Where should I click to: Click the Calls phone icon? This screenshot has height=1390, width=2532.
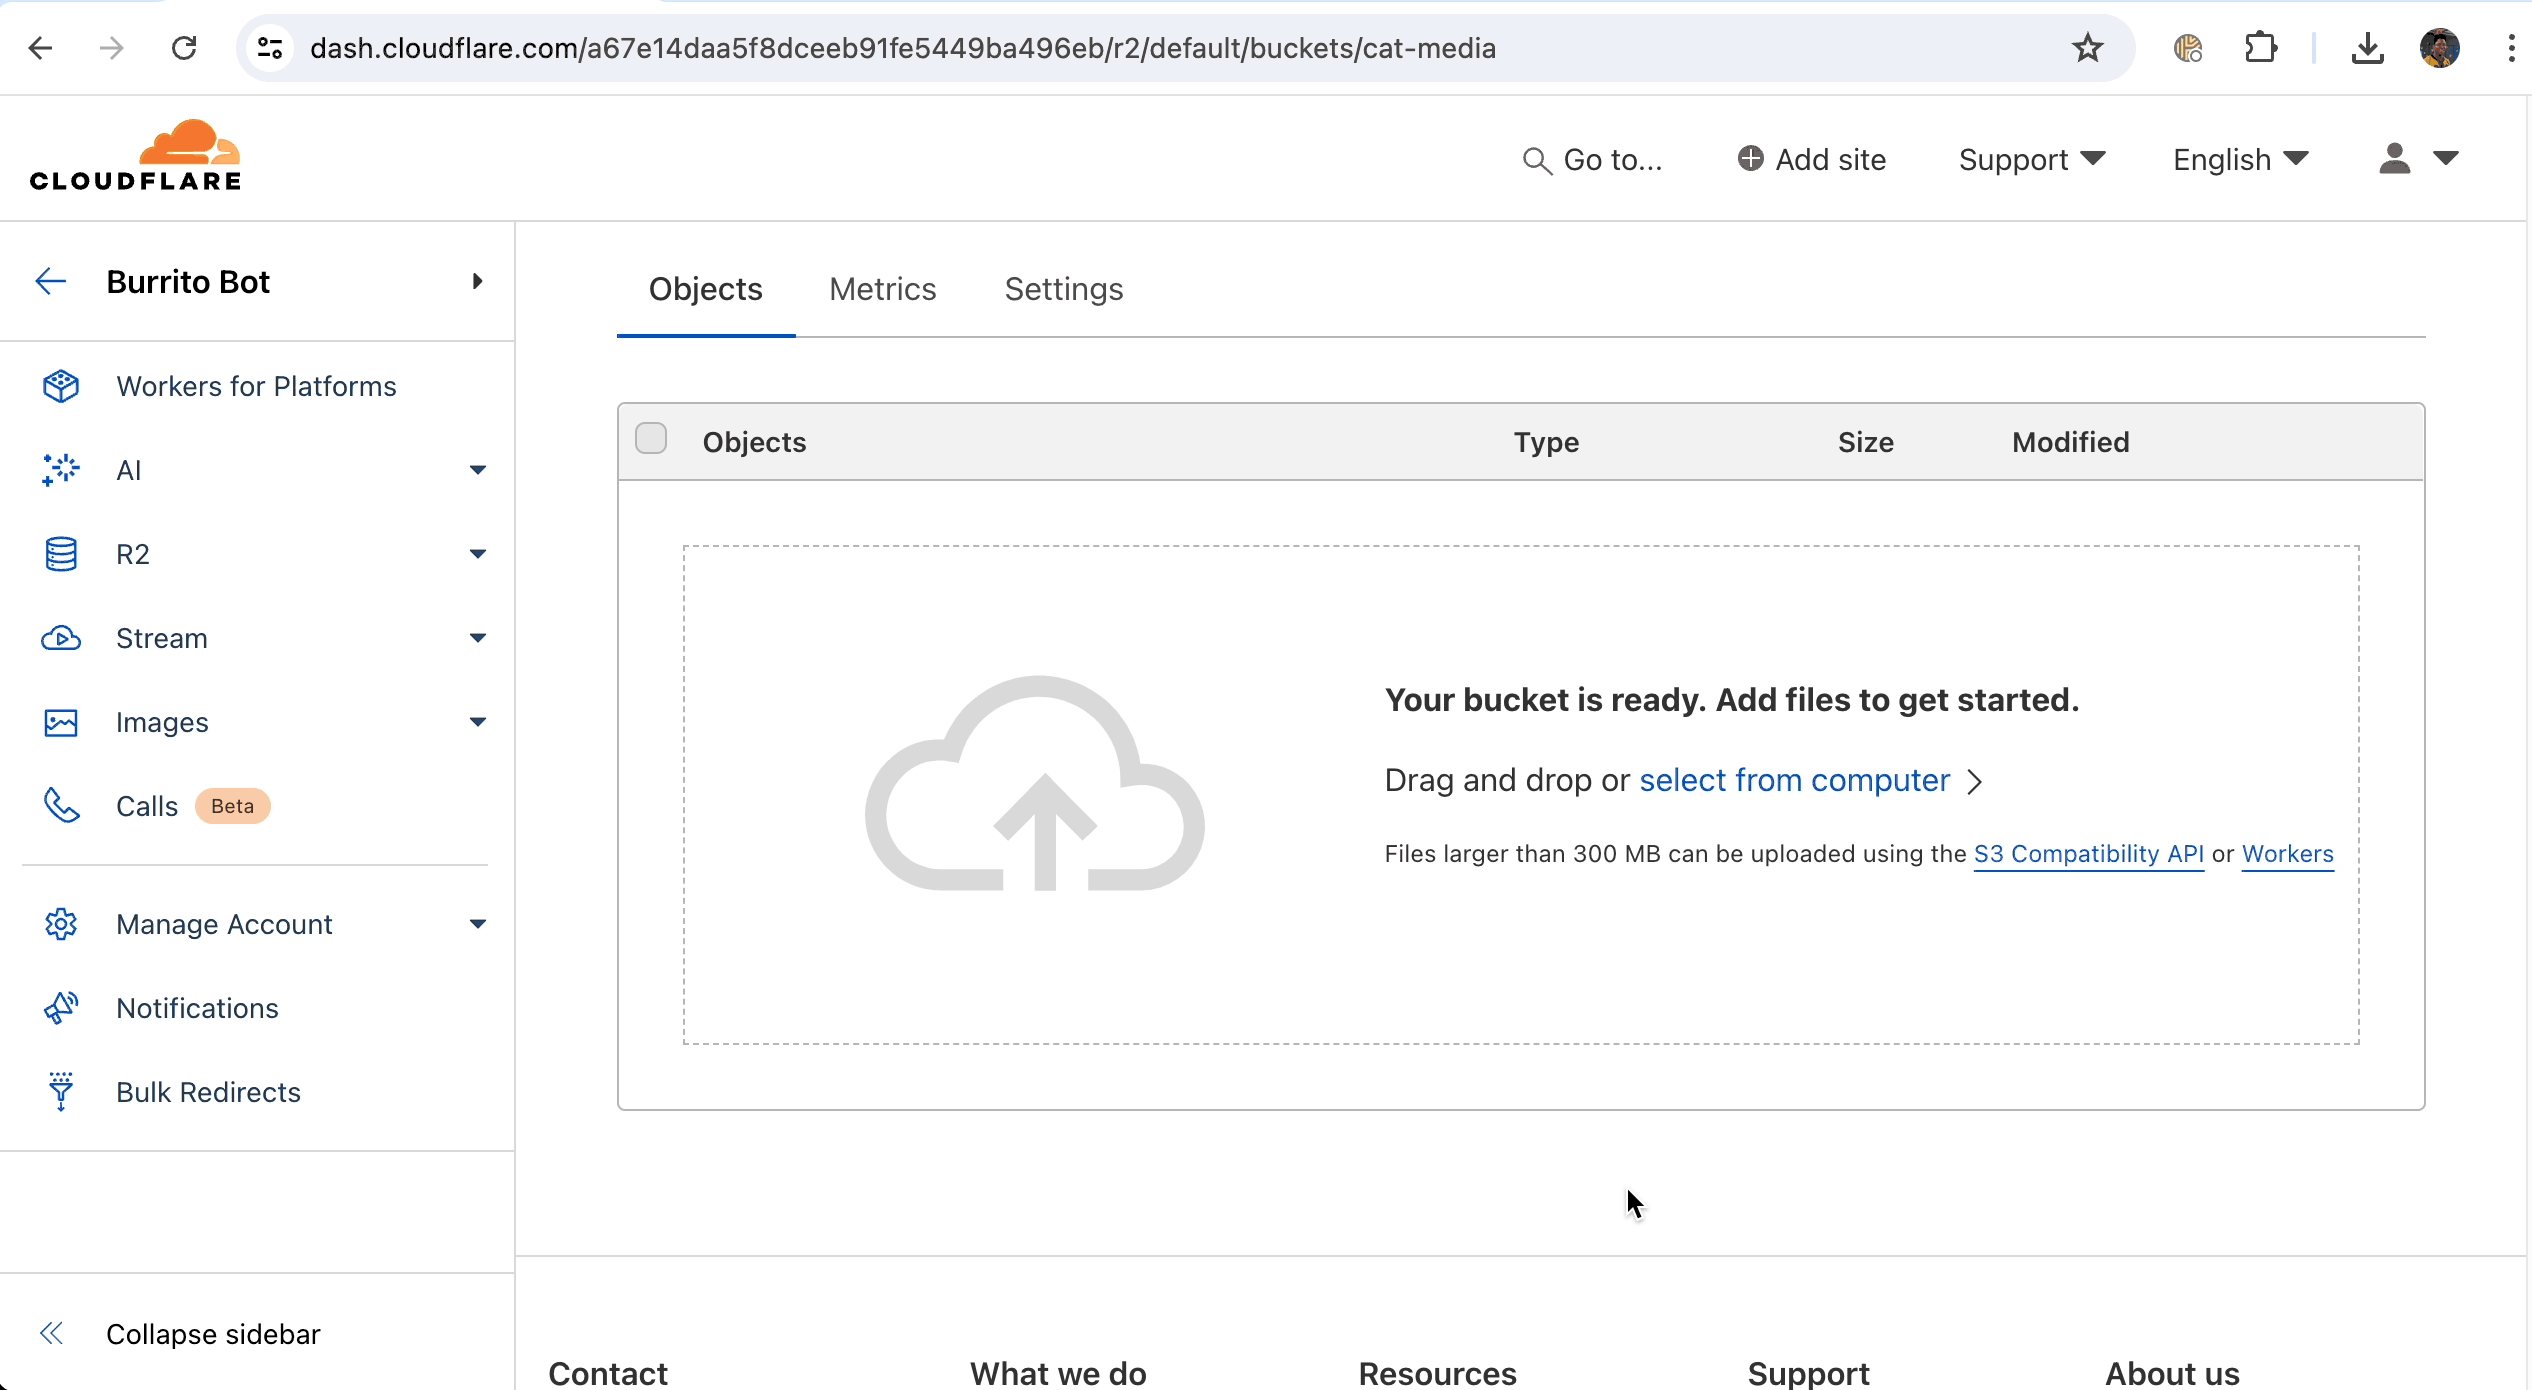61,806
